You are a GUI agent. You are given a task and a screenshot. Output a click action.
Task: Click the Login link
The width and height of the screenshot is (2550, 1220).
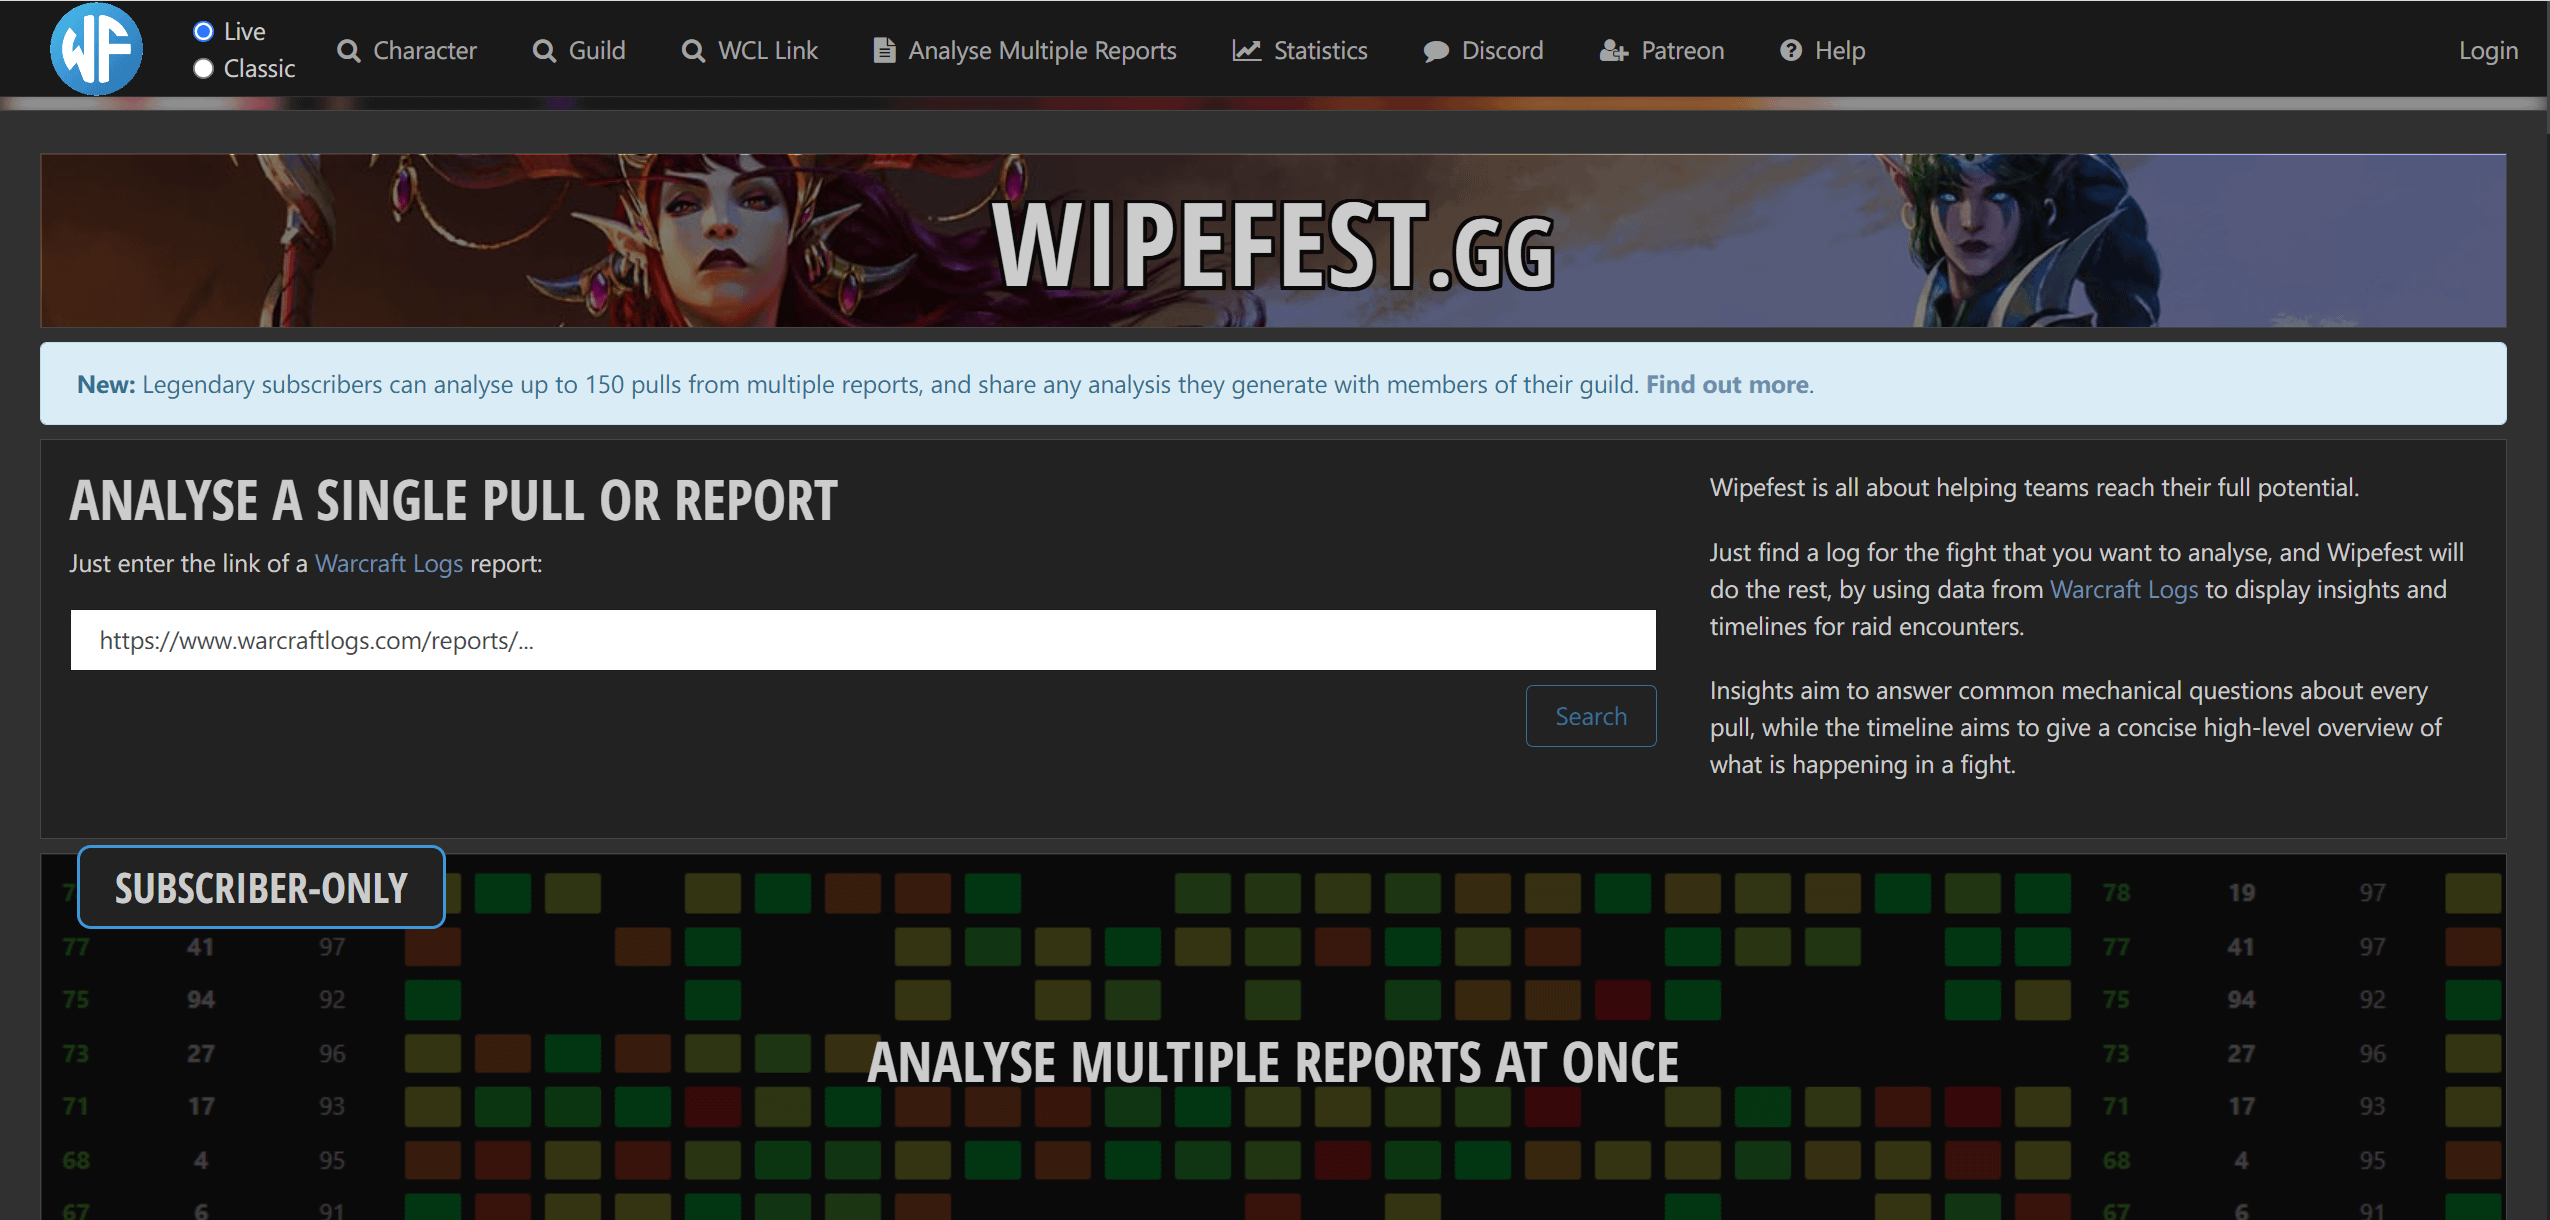(2488, 51)
